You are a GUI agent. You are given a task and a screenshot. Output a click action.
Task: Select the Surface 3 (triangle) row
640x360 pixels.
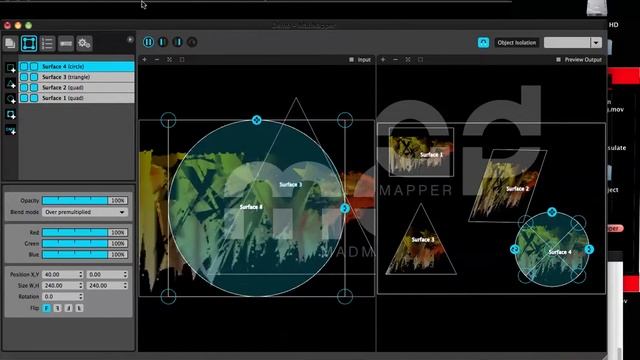77,77
